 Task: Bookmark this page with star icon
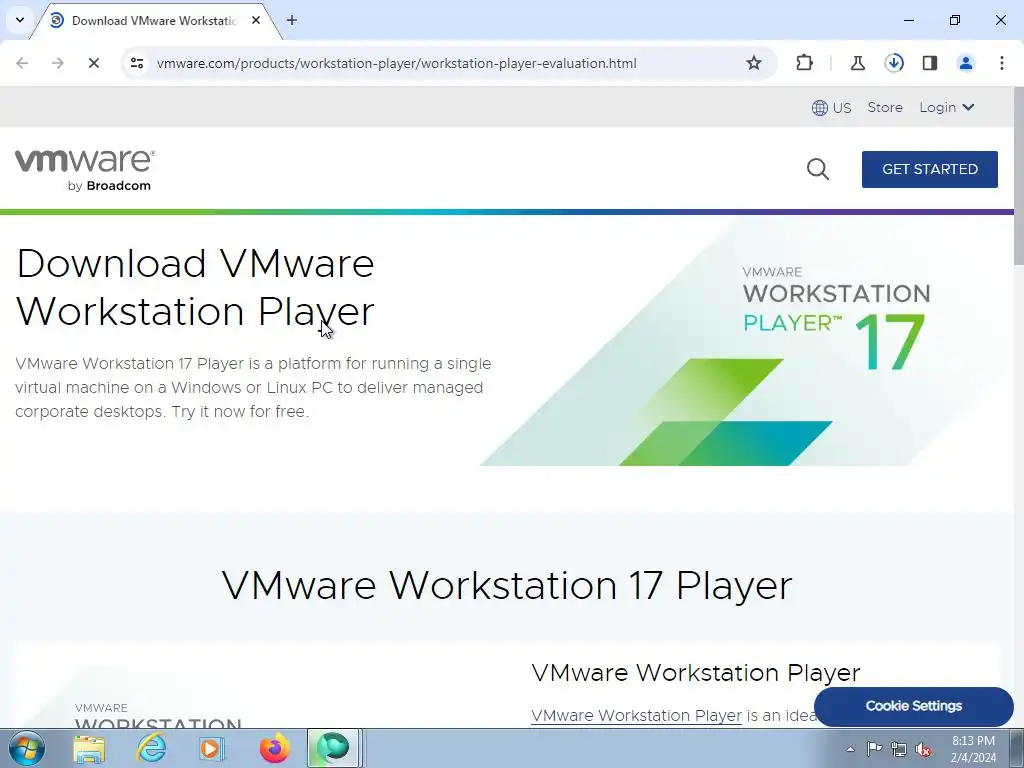click(x=754, y=63)
